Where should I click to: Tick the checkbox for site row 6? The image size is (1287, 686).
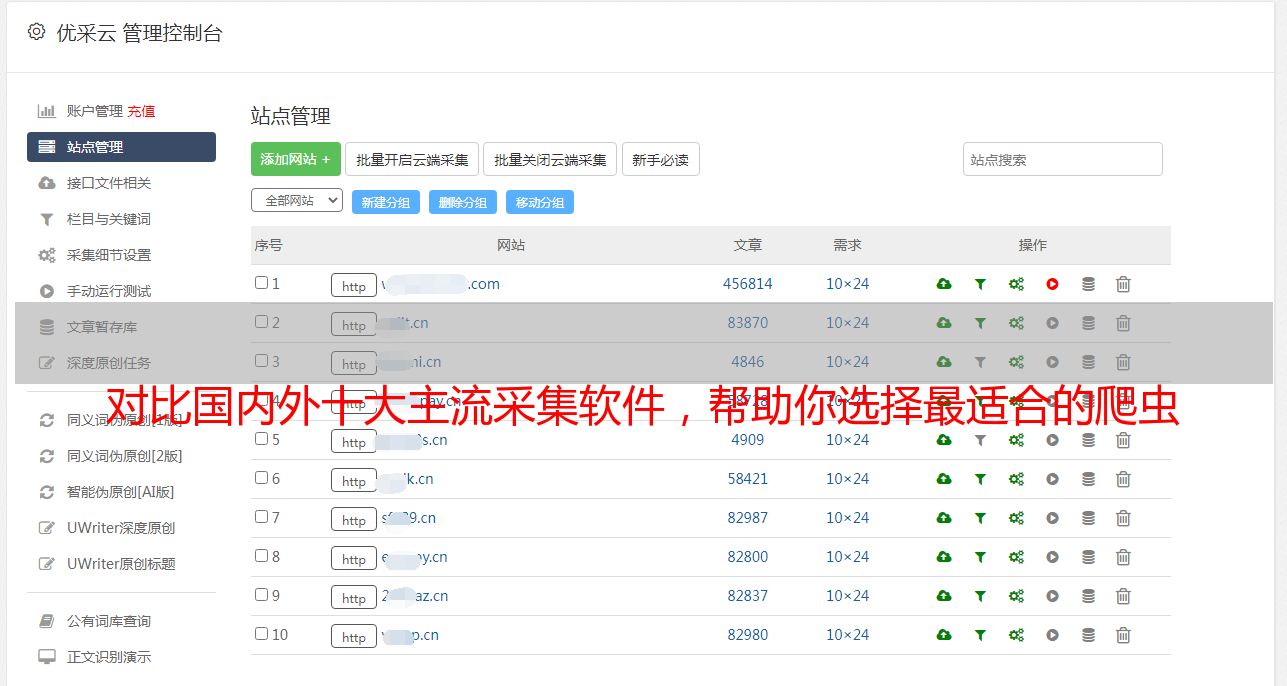(x=261, y=478)
